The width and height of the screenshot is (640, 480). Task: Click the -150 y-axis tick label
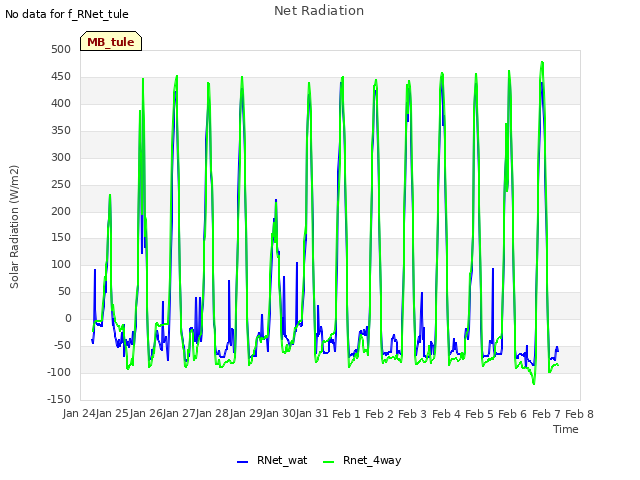(x=59, y=399)
